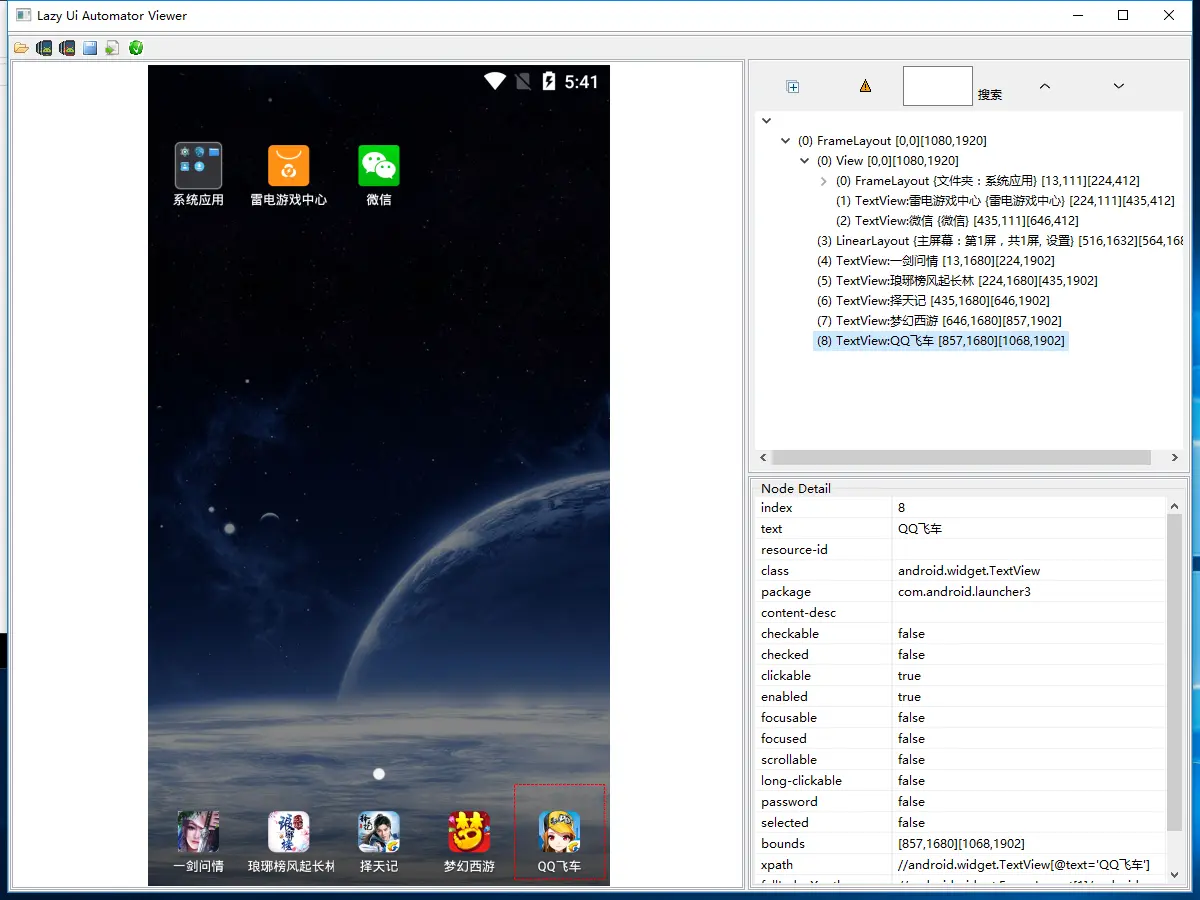Click the first device screenshot Android toolbar icon
Screen dimensions: 1200x900
point(44,48)
